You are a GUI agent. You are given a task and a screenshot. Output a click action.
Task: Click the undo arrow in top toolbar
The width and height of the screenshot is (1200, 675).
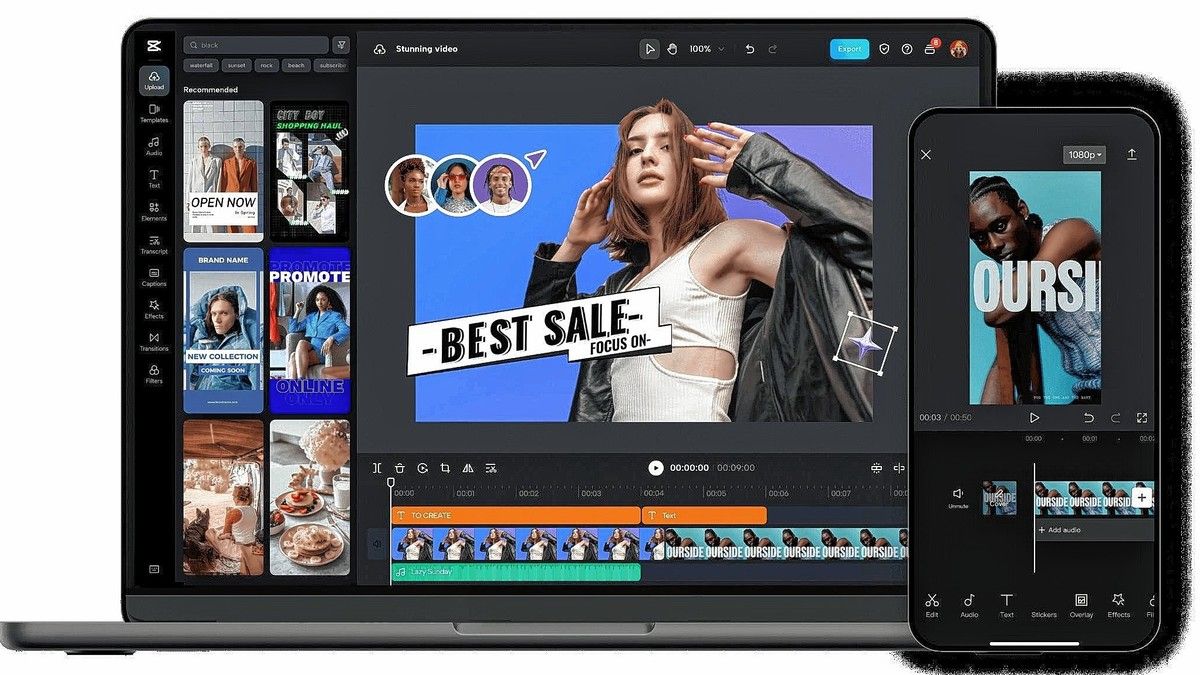tap(750, 49)
